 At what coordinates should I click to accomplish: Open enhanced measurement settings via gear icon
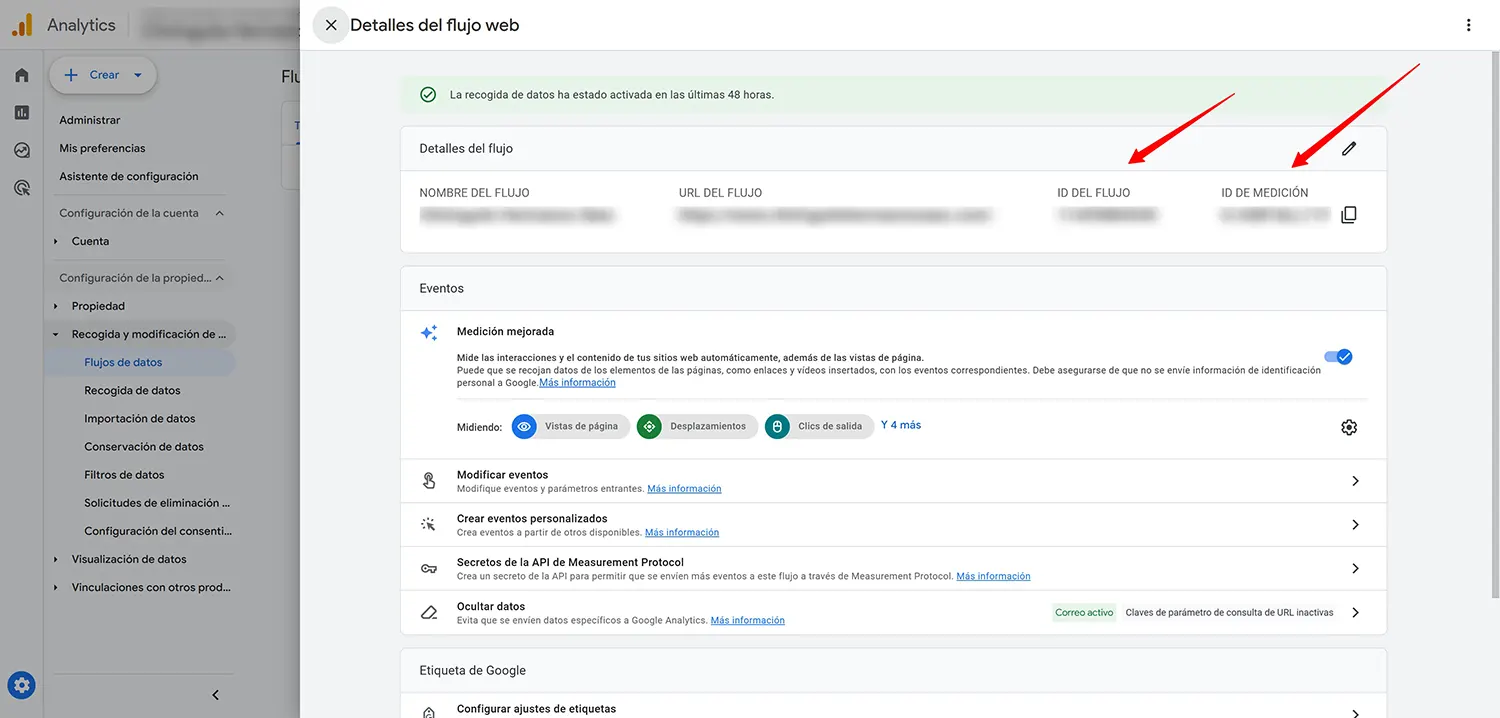coord(1348,426)
